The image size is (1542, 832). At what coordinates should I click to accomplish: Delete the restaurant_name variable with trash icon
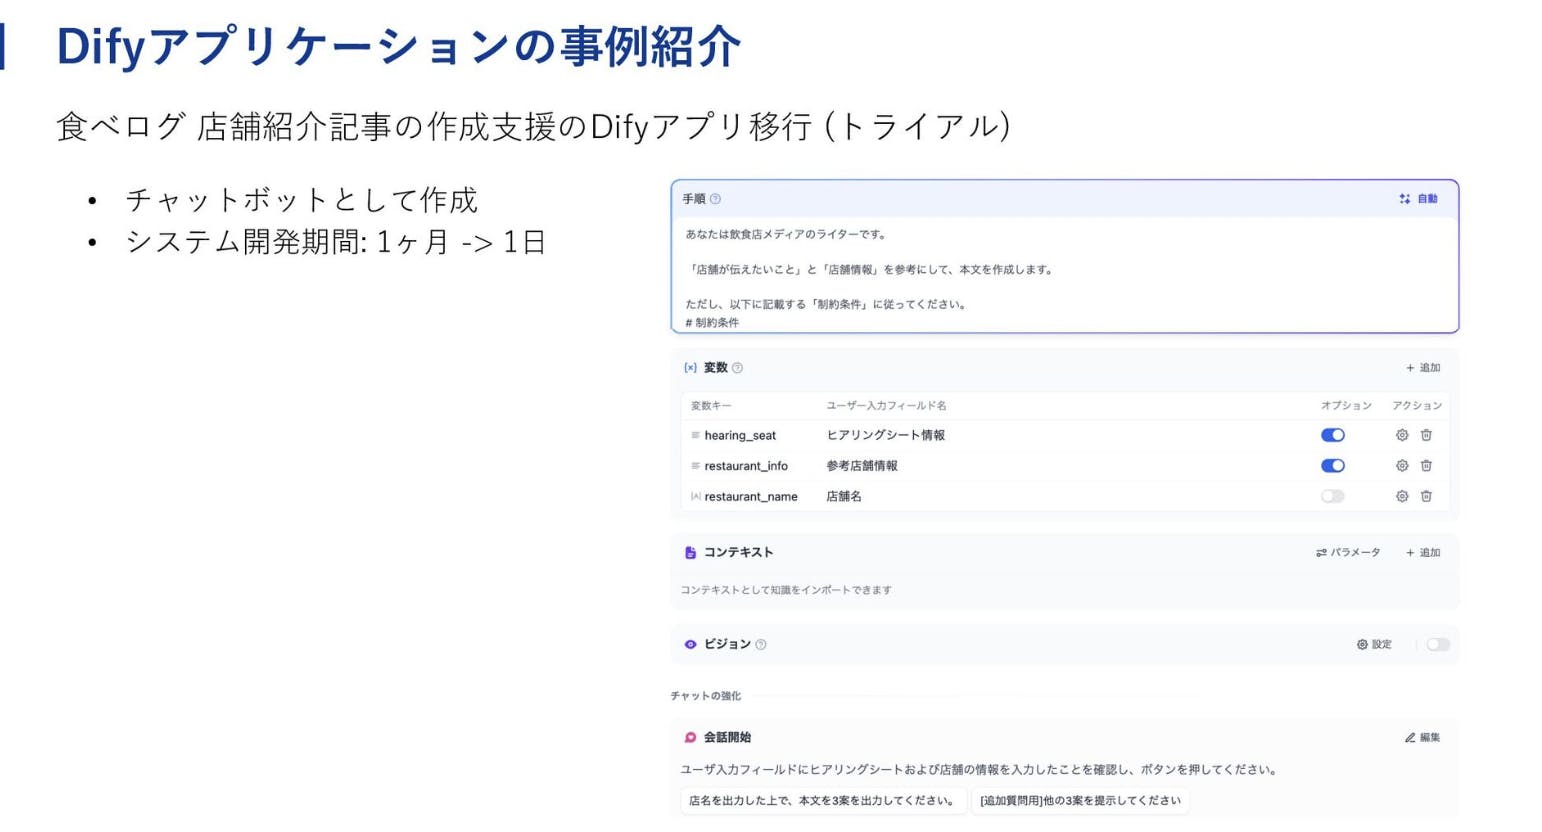coord(1426,497)
